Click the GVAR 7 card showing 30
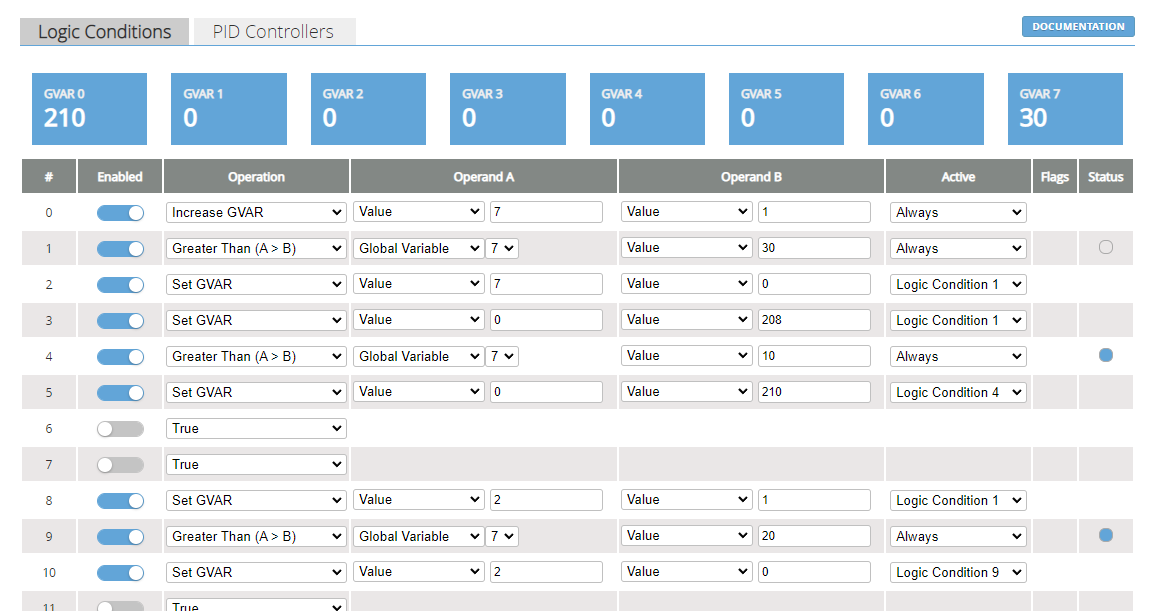 pyautogui.click(x=1065, y=108)
